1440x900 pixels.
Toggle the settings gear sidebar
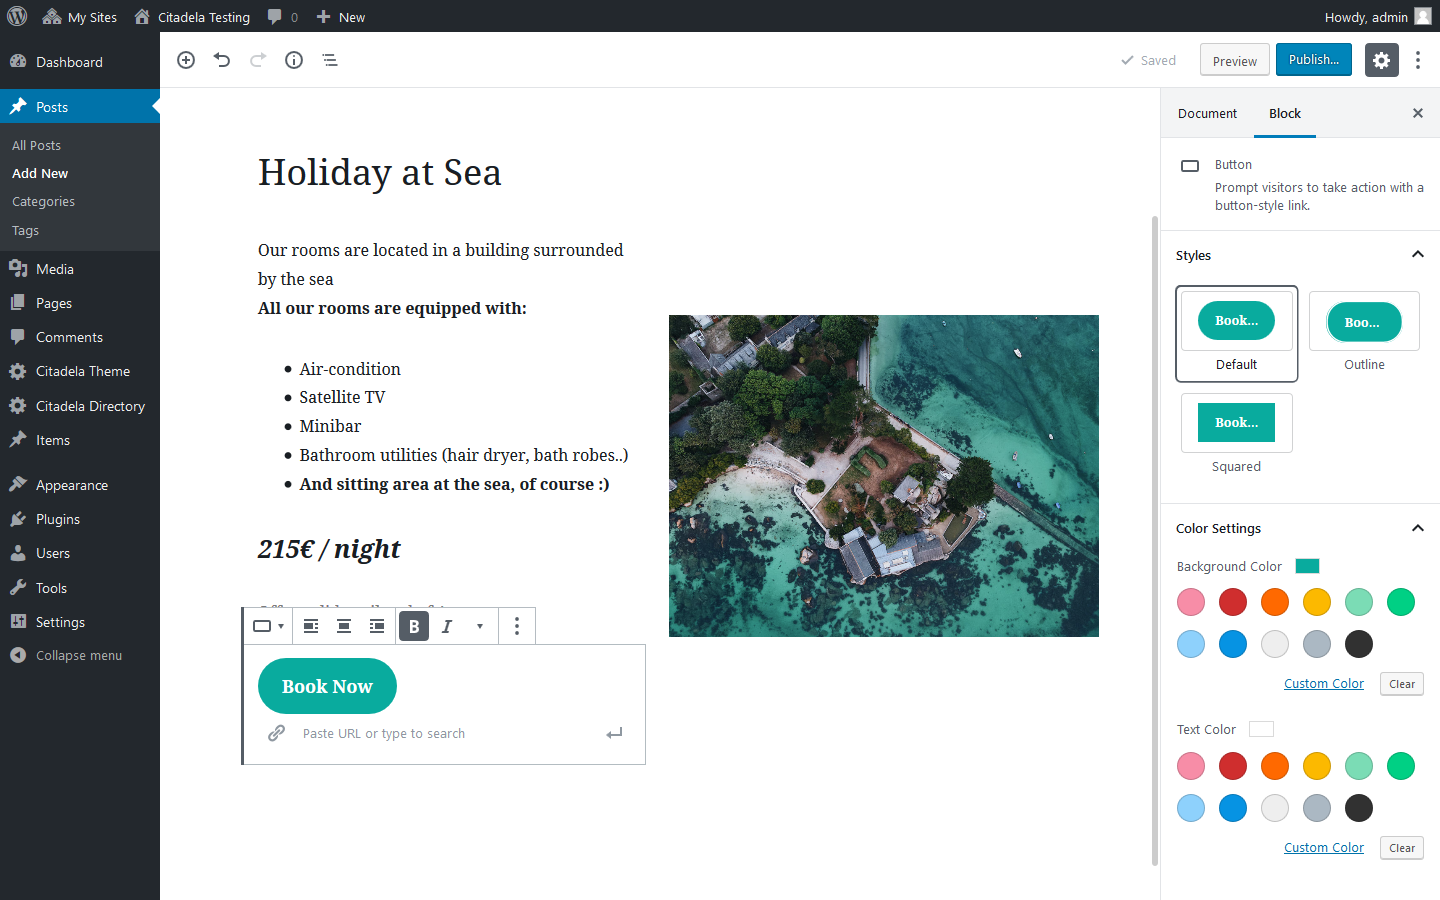[x=1381, y=60]
